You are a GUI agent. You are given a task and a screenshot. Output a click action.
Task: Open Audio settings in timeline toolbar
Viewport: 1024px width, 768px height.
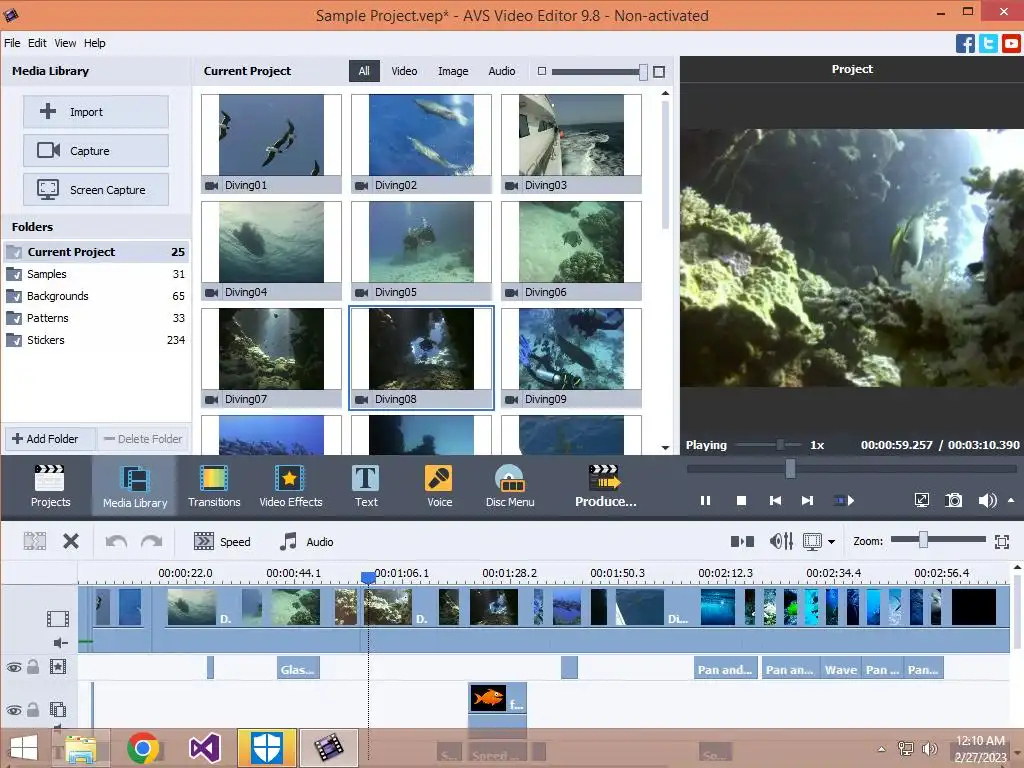(306, 541)
